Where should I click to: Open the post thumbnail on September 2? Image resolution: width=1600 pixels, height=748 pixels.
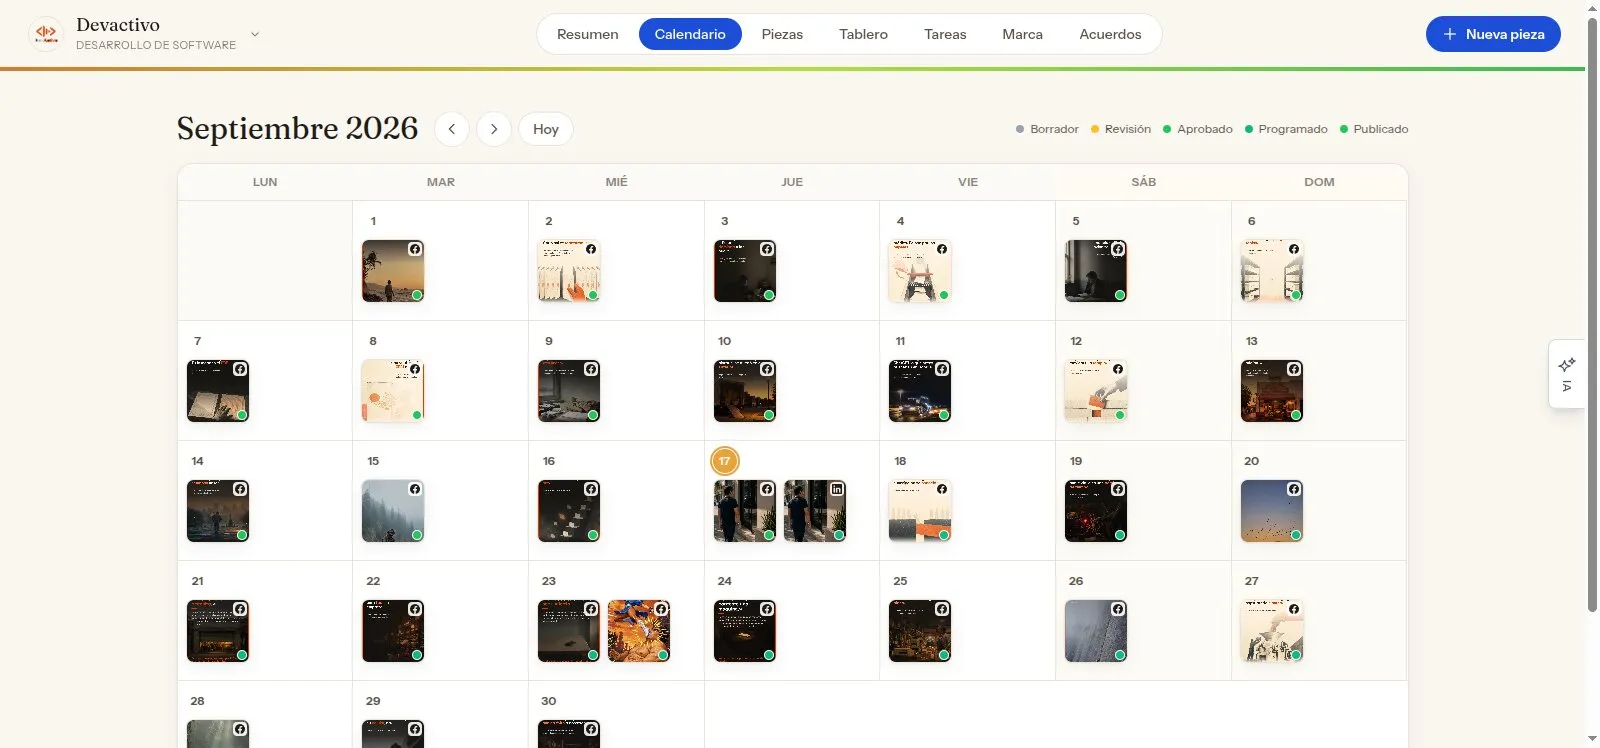coord(569,271)
